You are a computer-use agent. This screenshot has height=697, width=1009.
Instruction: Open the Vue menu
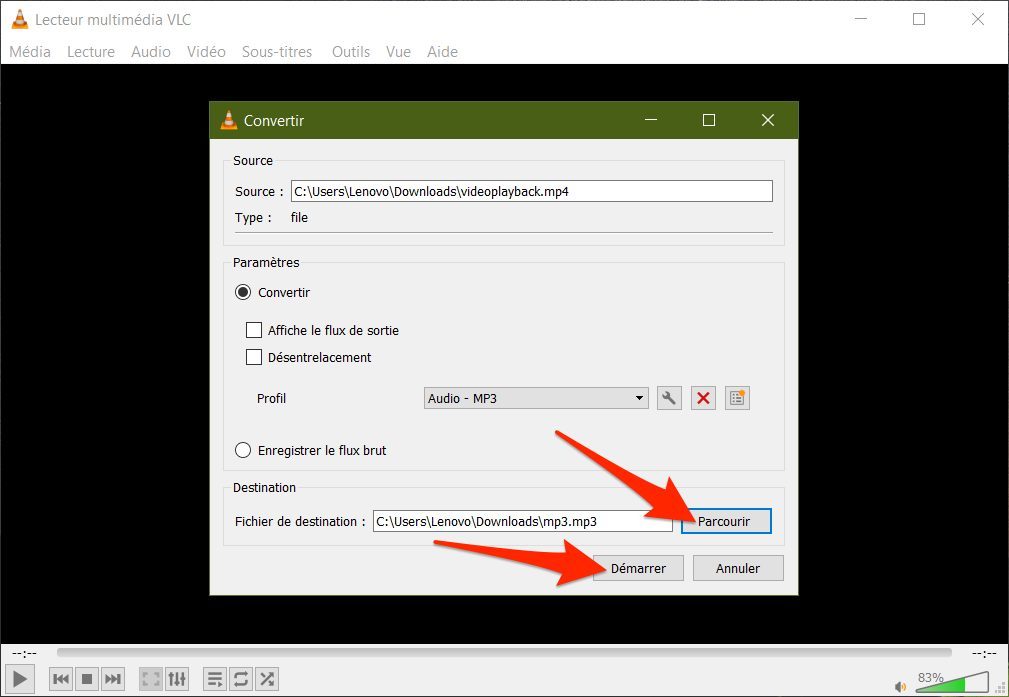[398, 51]
